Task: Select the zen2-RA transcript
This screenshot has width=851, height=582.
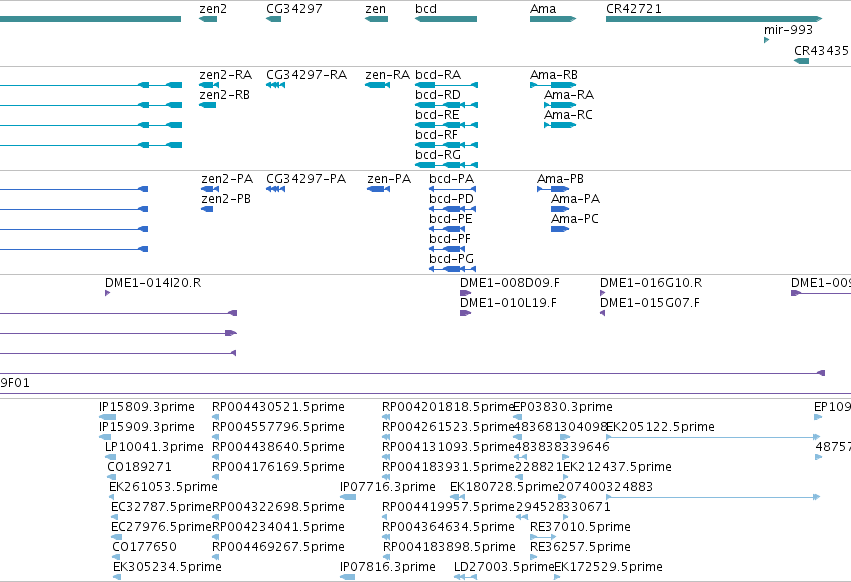Action: [209, 85]
